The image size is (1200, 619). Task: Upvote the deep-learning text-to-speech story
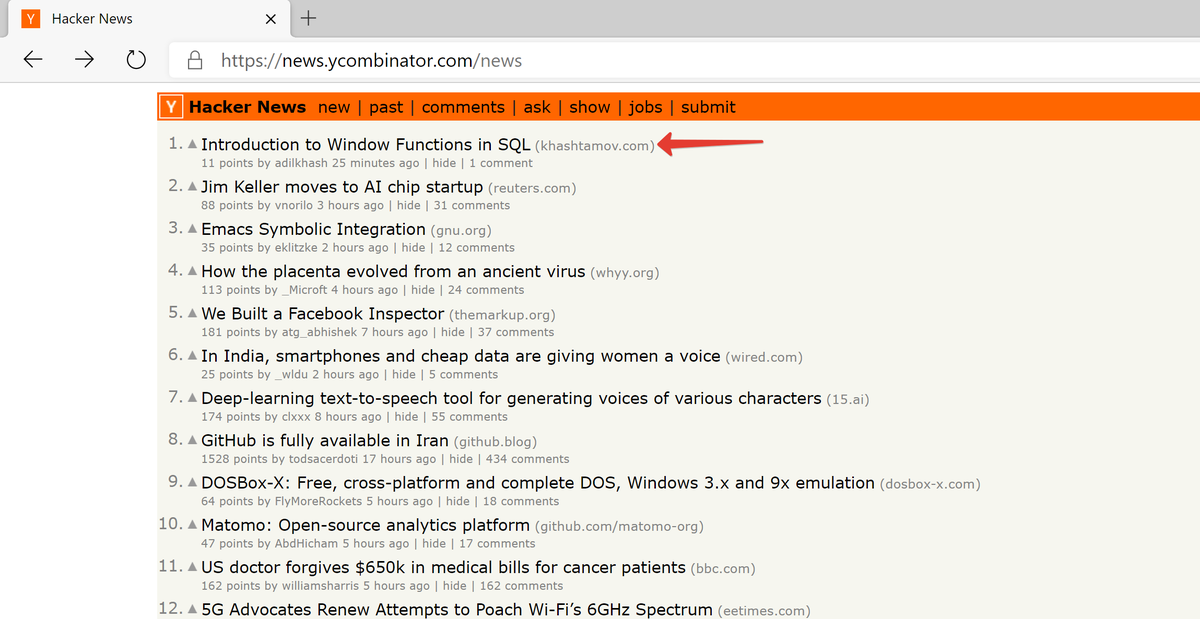click(192, 398)
